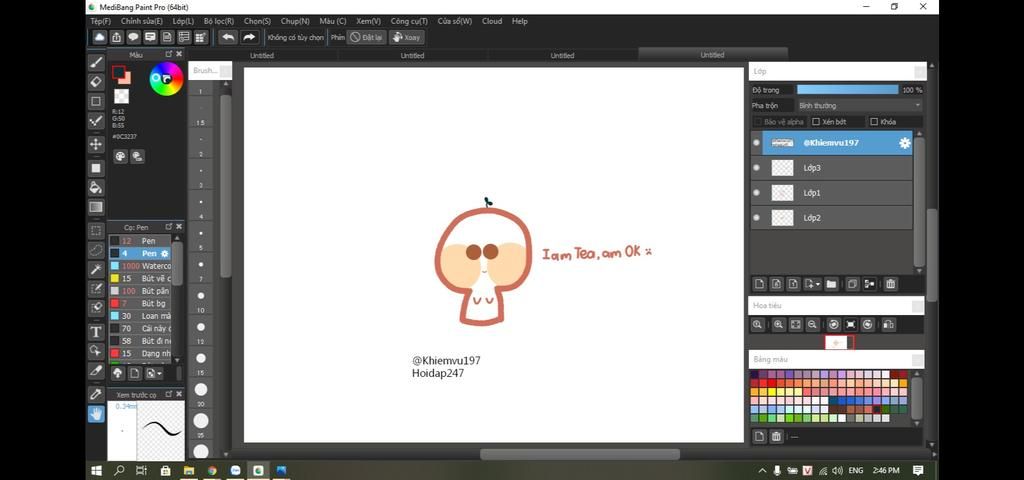Duplicate layer icon in Lớp panel
This screenshot has height=480, width=1024.
coord(852,284)
